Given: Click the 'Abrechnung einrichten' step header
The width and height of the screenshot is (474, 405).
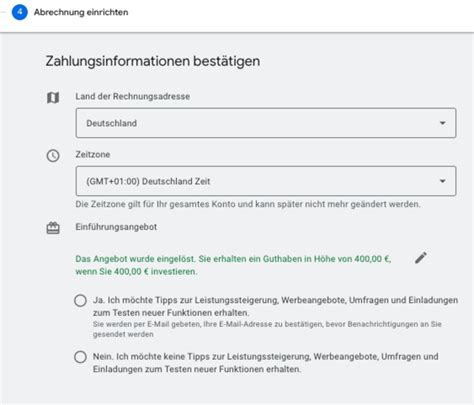Looking at the screenshot, I should (81, 12).
